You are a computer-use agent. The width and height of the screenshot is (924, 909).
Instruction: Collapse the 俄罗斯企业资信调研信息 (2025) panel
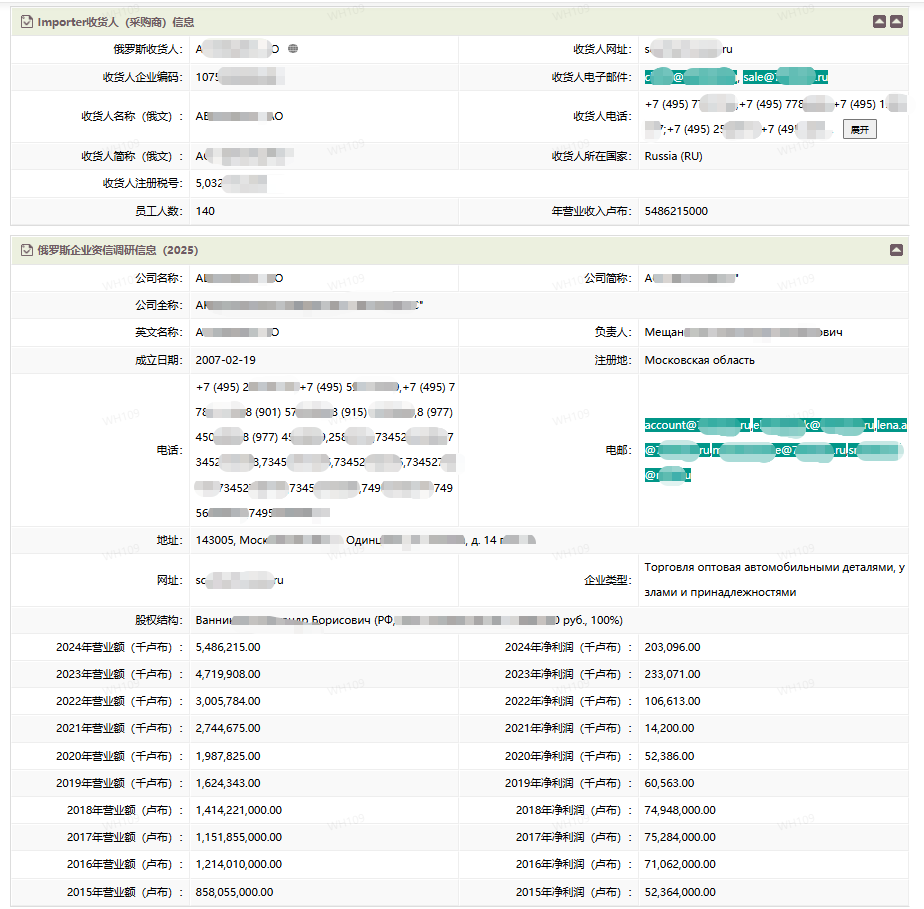[x=897, y=250]
